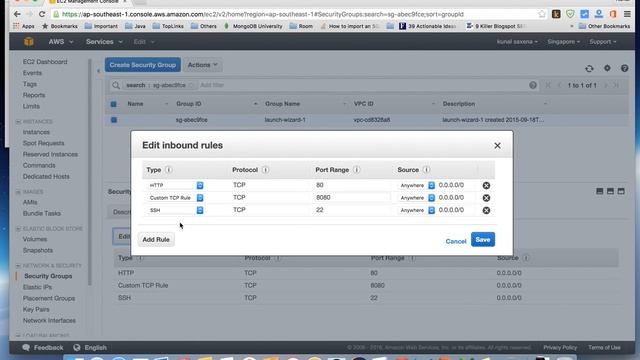Open the AWS dropdown menu
The height and width of the screenshot is (360, 640).
61,42
